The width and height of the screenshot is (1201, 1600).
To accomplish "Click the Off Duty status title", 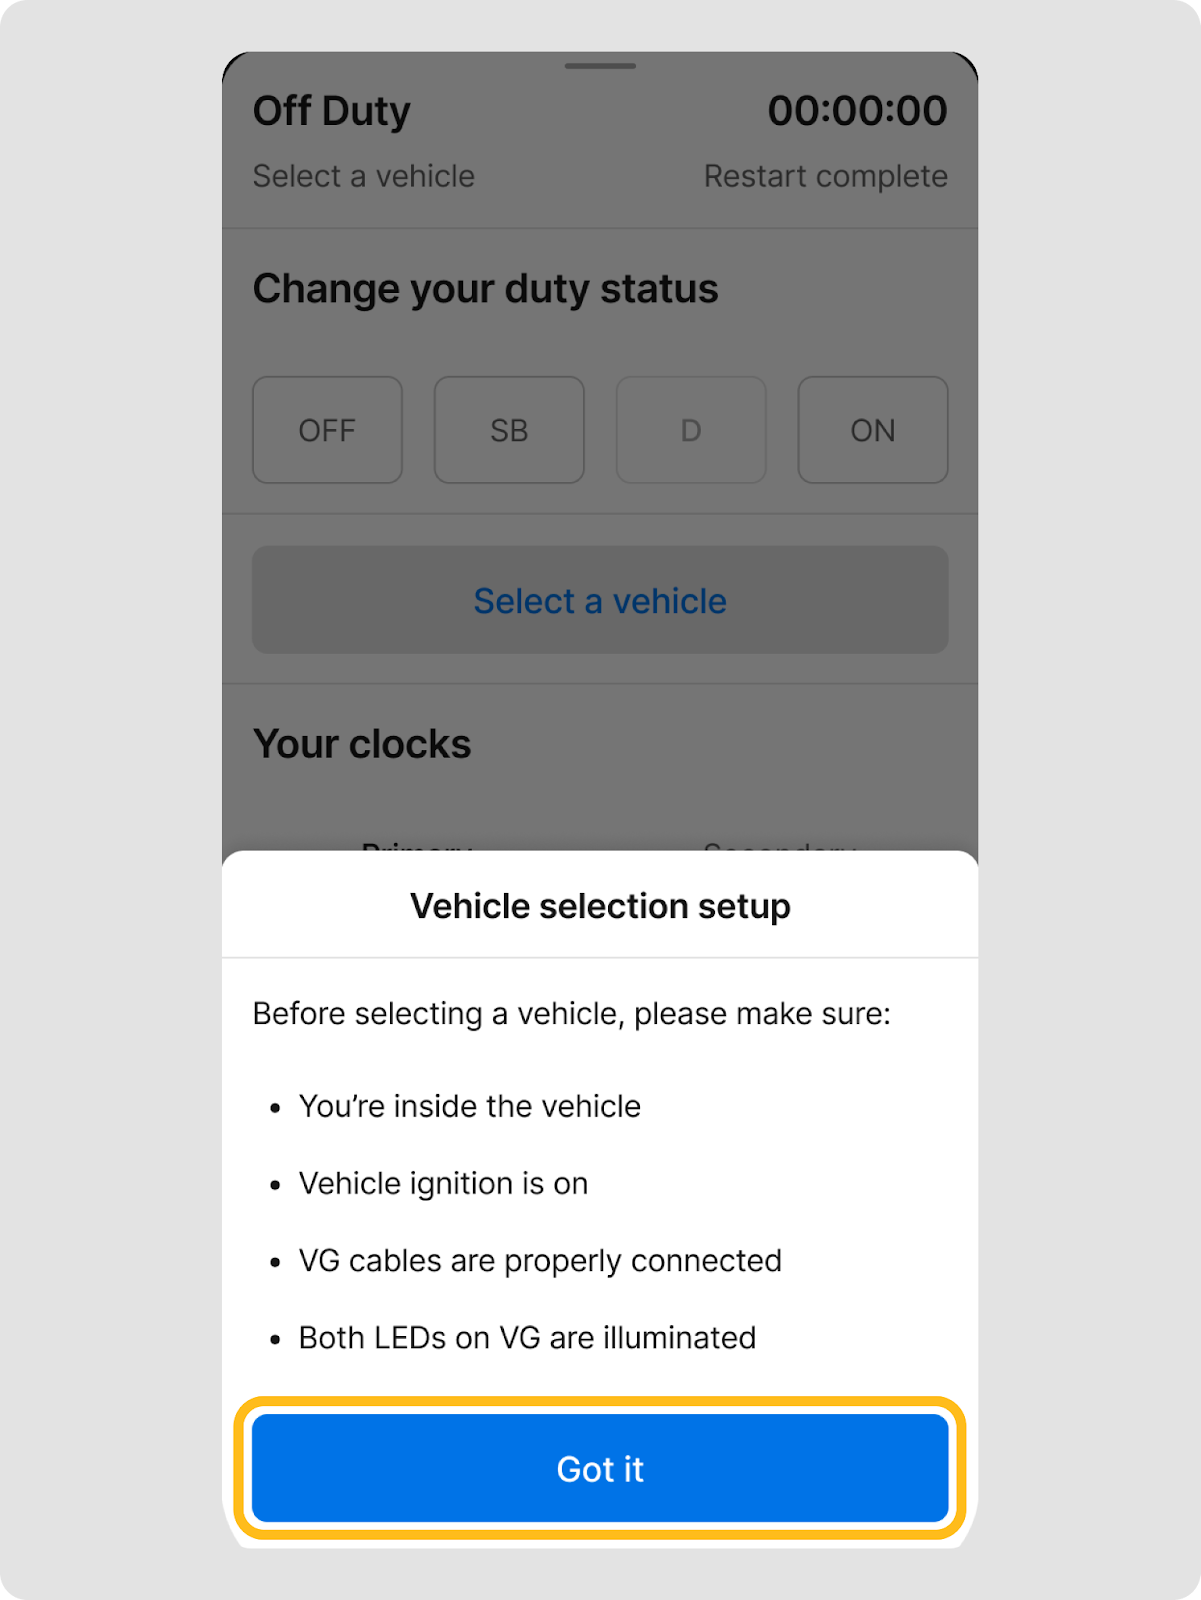I will [x=332, y=111].
